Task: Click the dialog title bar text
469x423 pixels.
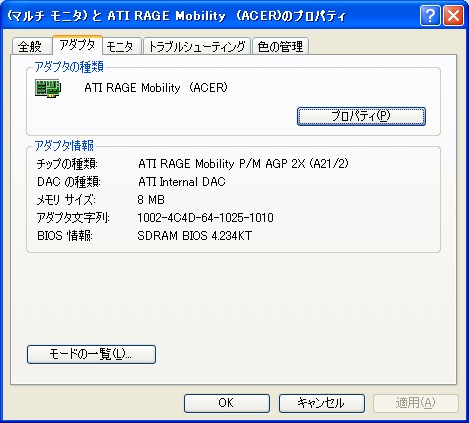Action: 176,16
